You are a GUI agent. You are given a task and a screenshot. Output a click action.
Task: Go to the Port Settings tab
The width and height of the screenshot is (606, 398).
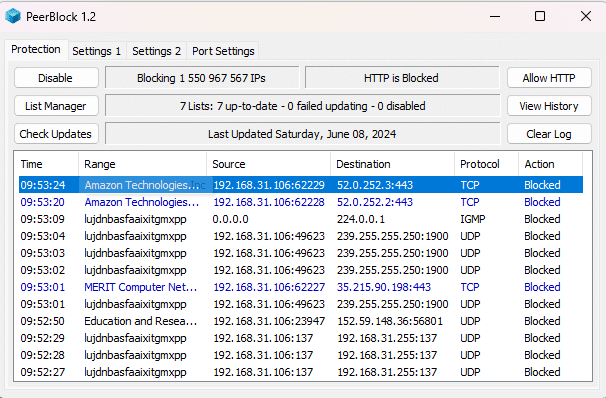point(223,51)
